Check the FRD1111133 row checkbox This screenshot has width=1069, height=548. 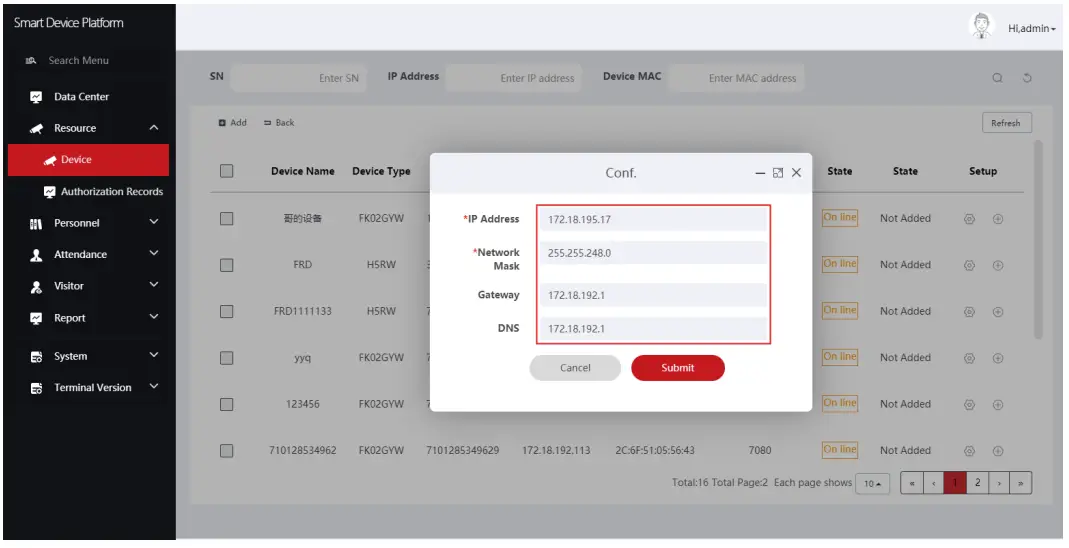[x=226, y=311]
